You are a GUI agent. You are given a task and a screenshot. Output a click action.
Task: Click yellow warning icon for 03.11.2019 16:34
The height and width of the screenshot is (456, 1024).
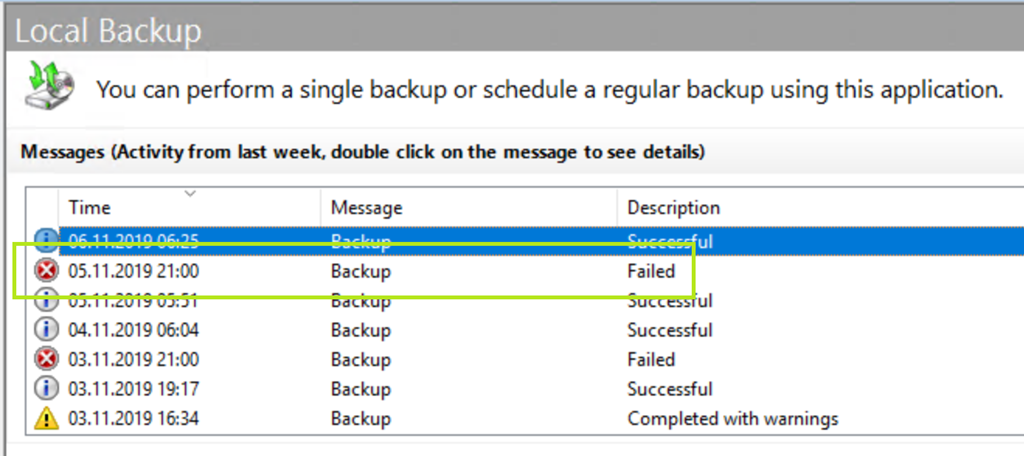pyautogui.click(x=46, y=419)
